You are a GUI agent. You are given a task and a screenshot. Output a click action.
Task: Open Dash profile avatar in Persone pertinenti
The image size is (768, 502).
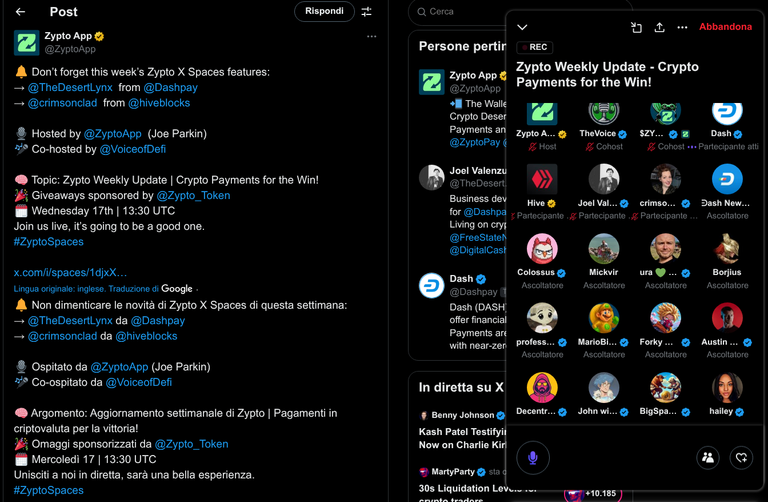(x=432, y=286)
